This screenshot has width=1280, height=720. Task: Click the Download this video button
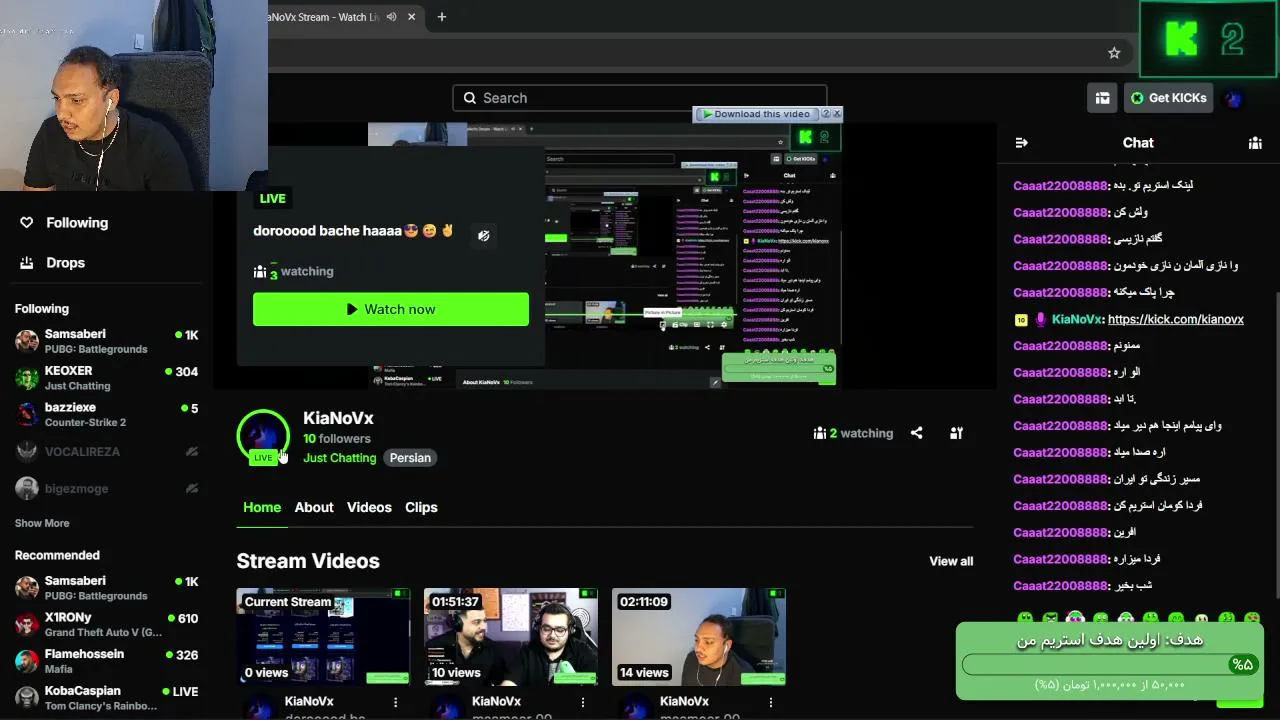click(x=756, y=114)
